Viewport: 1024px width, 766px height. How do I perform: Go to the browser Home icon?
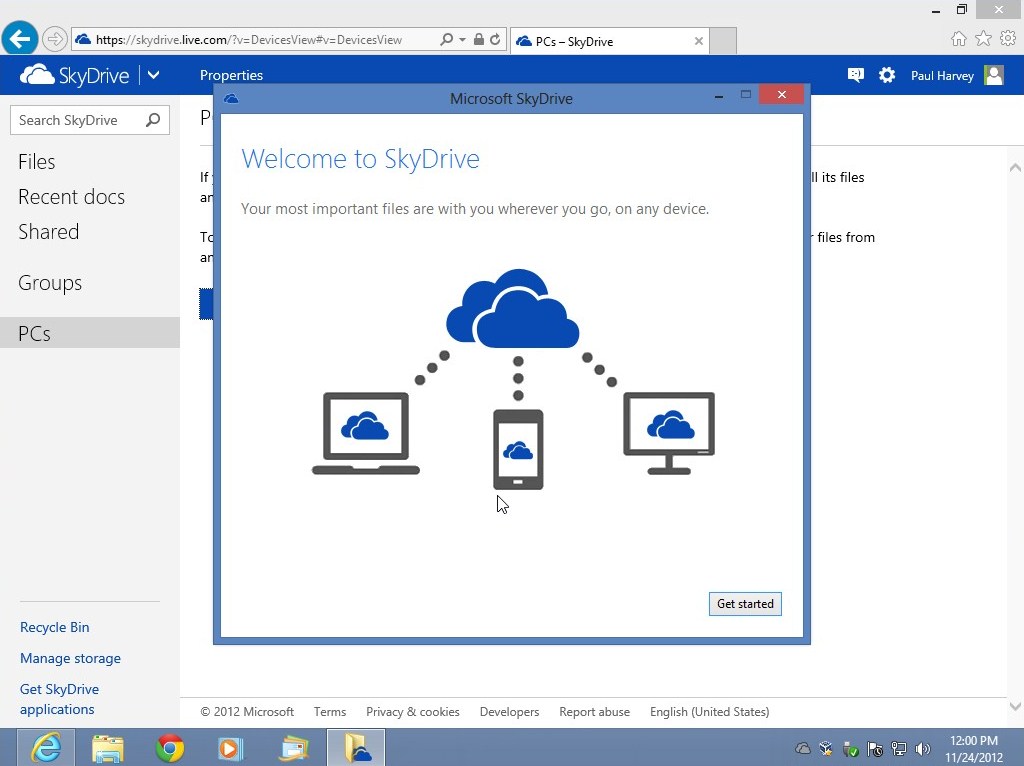tap(959, 39)
